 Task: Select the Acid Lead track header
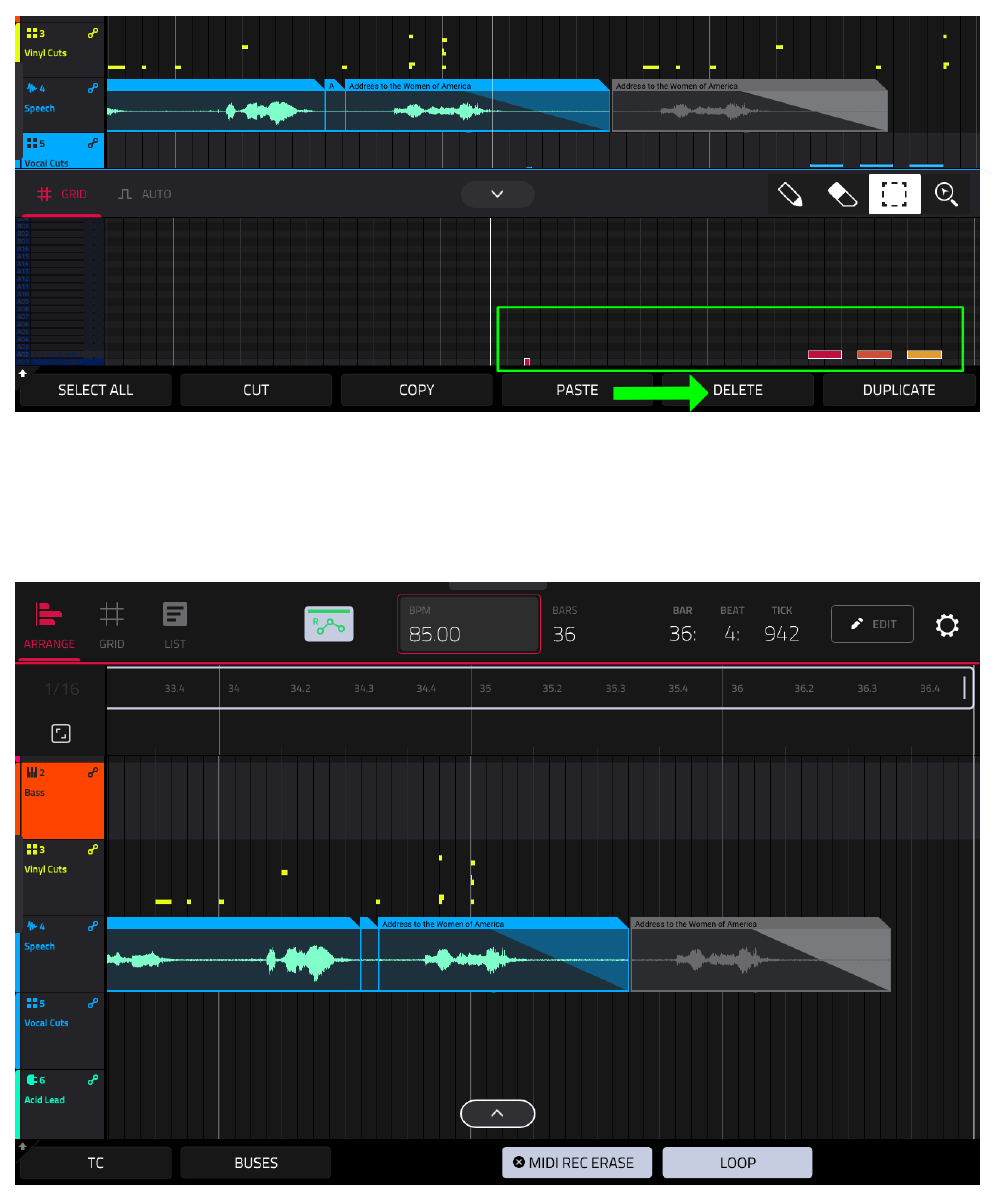(x=62, y=1104)
